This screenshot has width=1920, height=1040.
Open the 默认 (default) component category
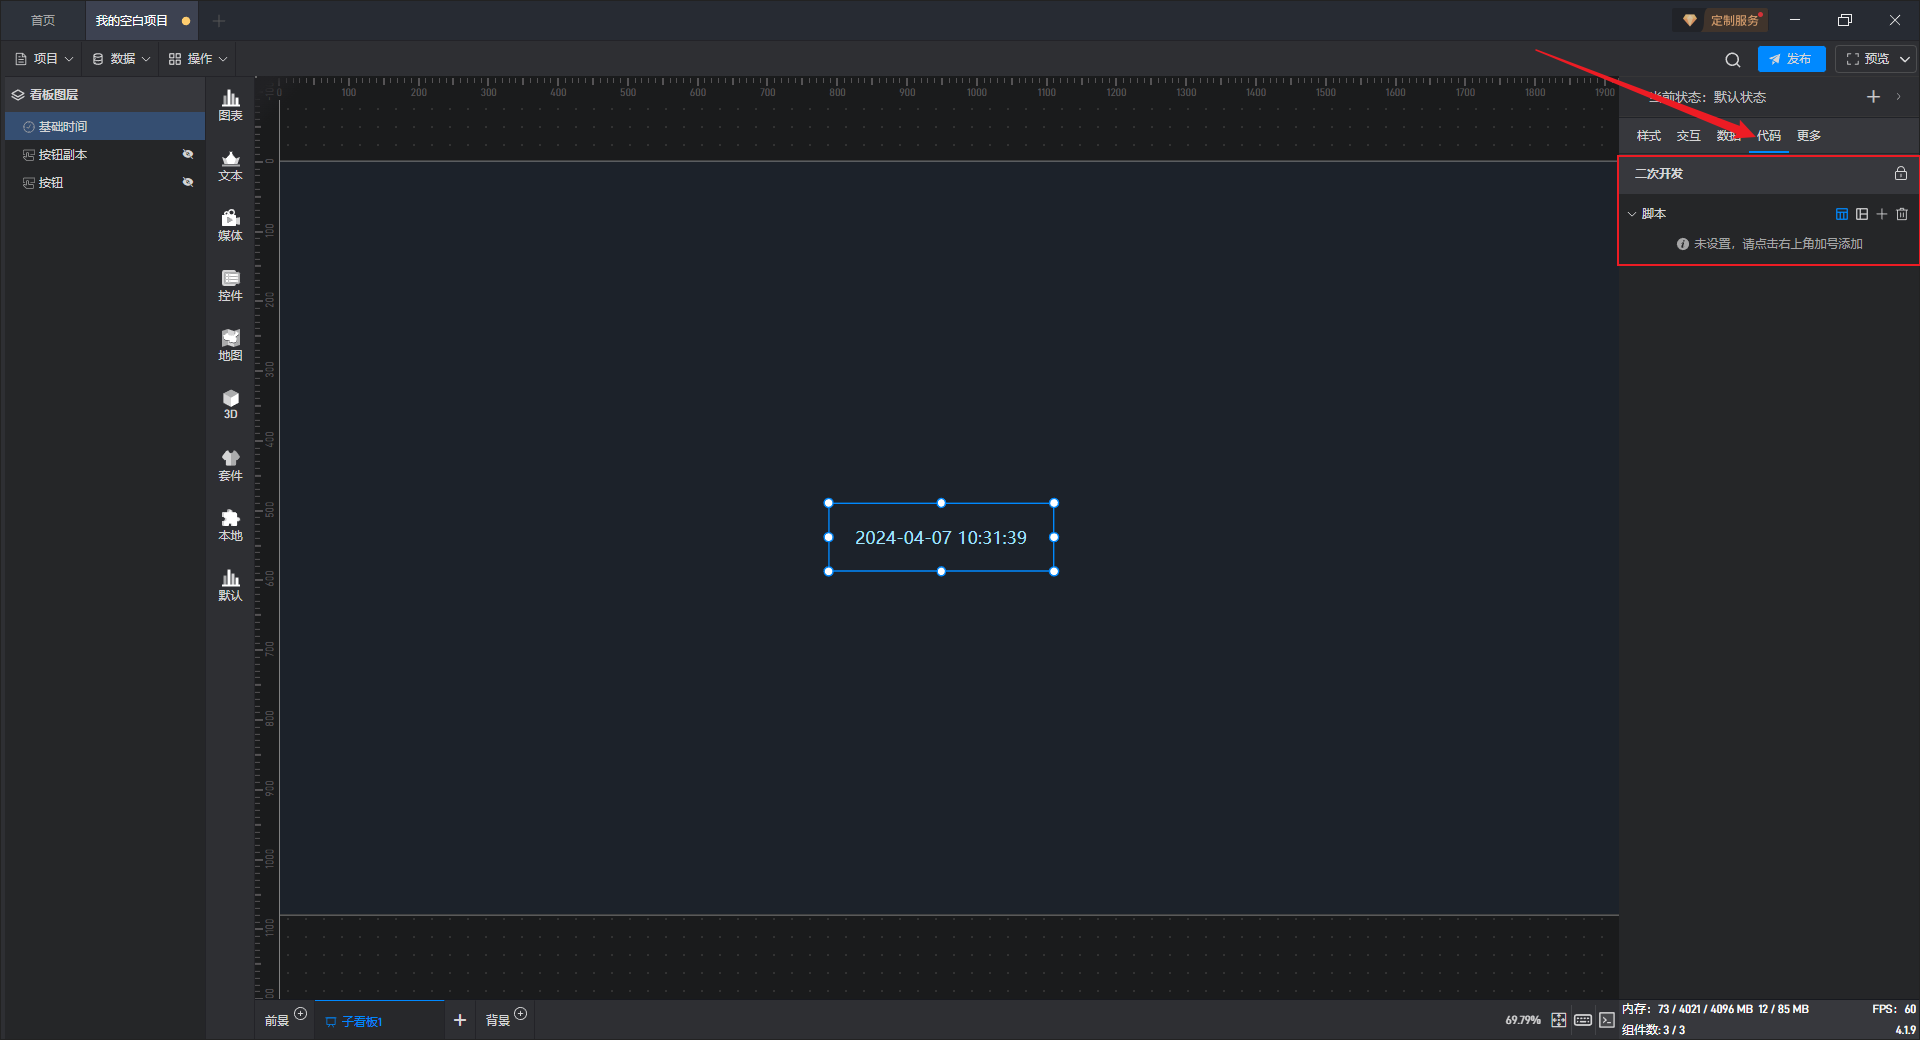[x=230, y=585]
